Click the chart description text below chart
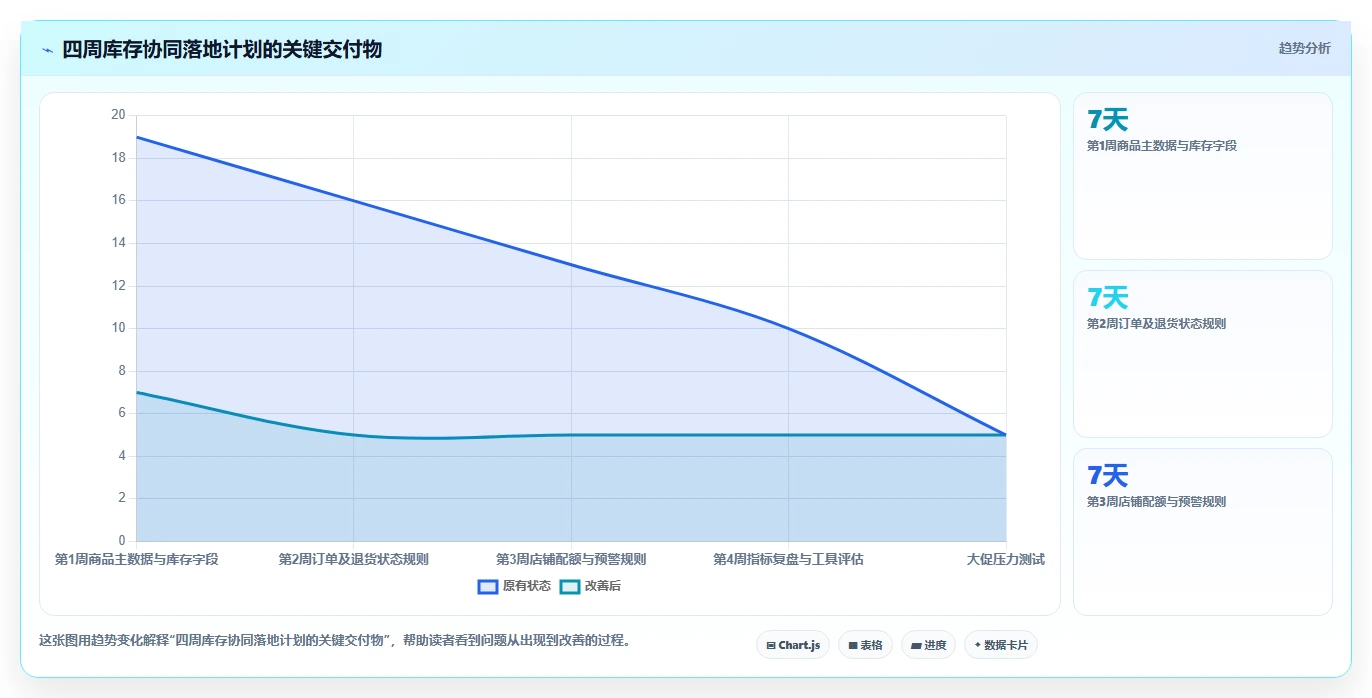This screenshot has width=1372, height=698. pyautogui.click(x=335, y=641)
